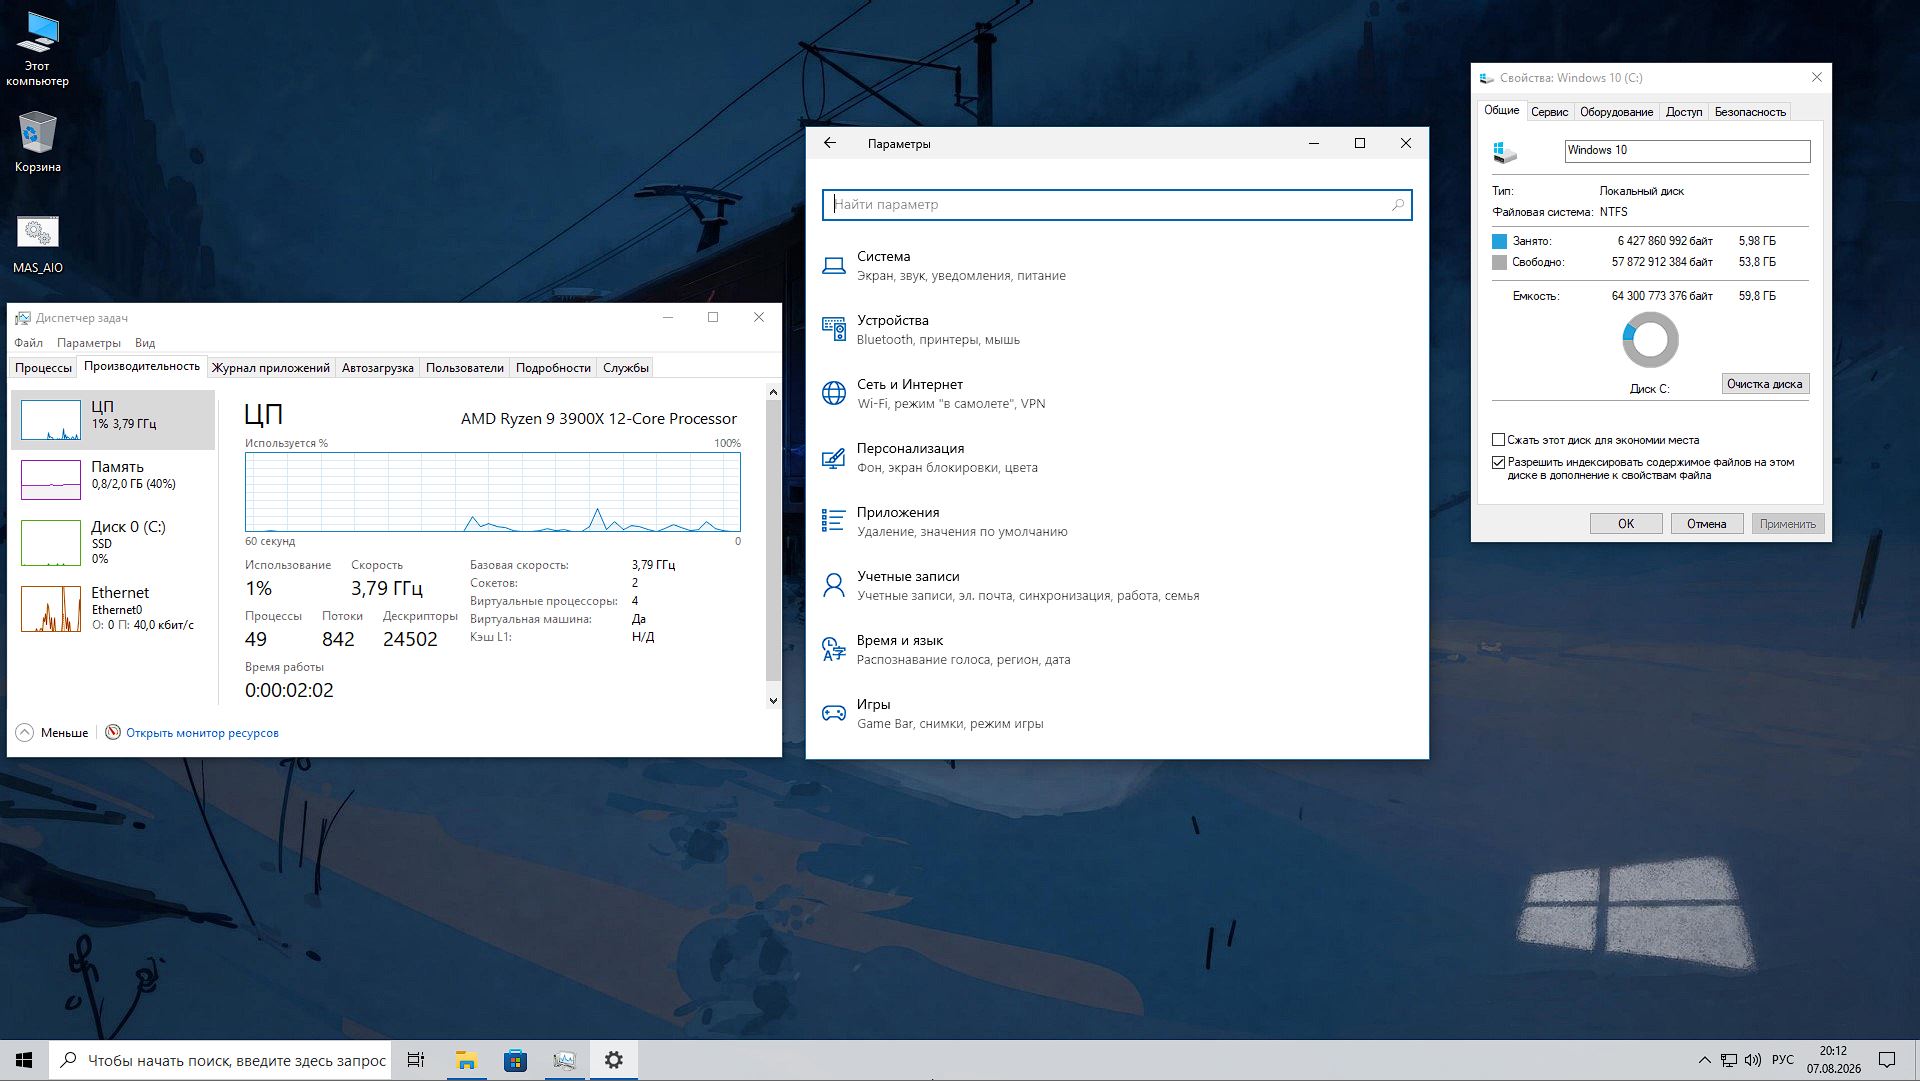The width and height of the screenshot is (1920, 1081).
Task: Switch to the Сервис tab in properties
Action: 1549,112
